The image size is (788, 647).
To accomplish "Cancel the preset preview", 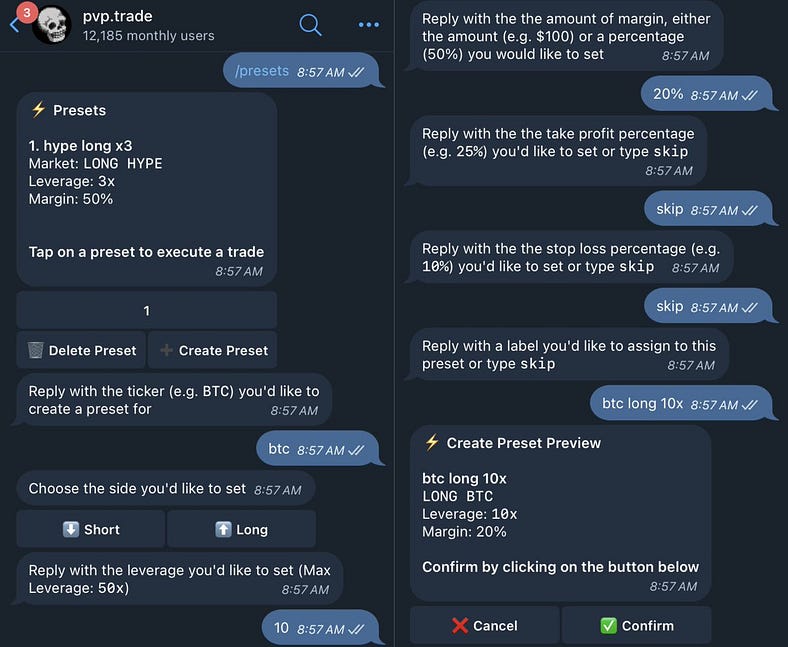I will click(484, 625).
